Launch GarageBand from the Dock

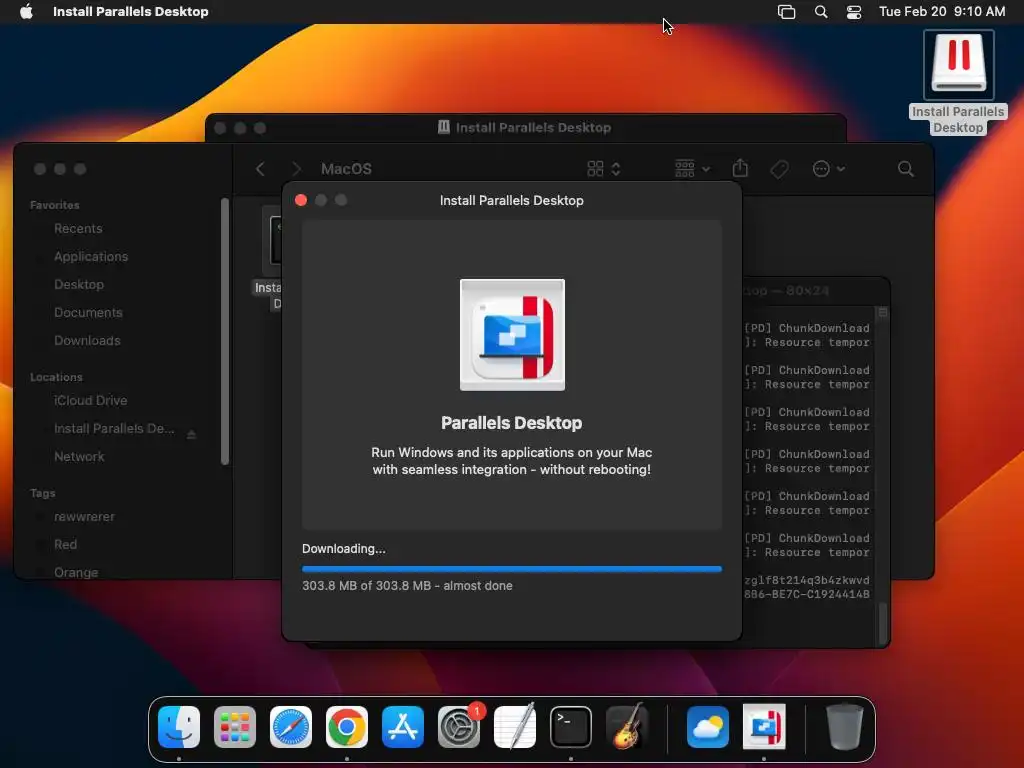(627, 726)
